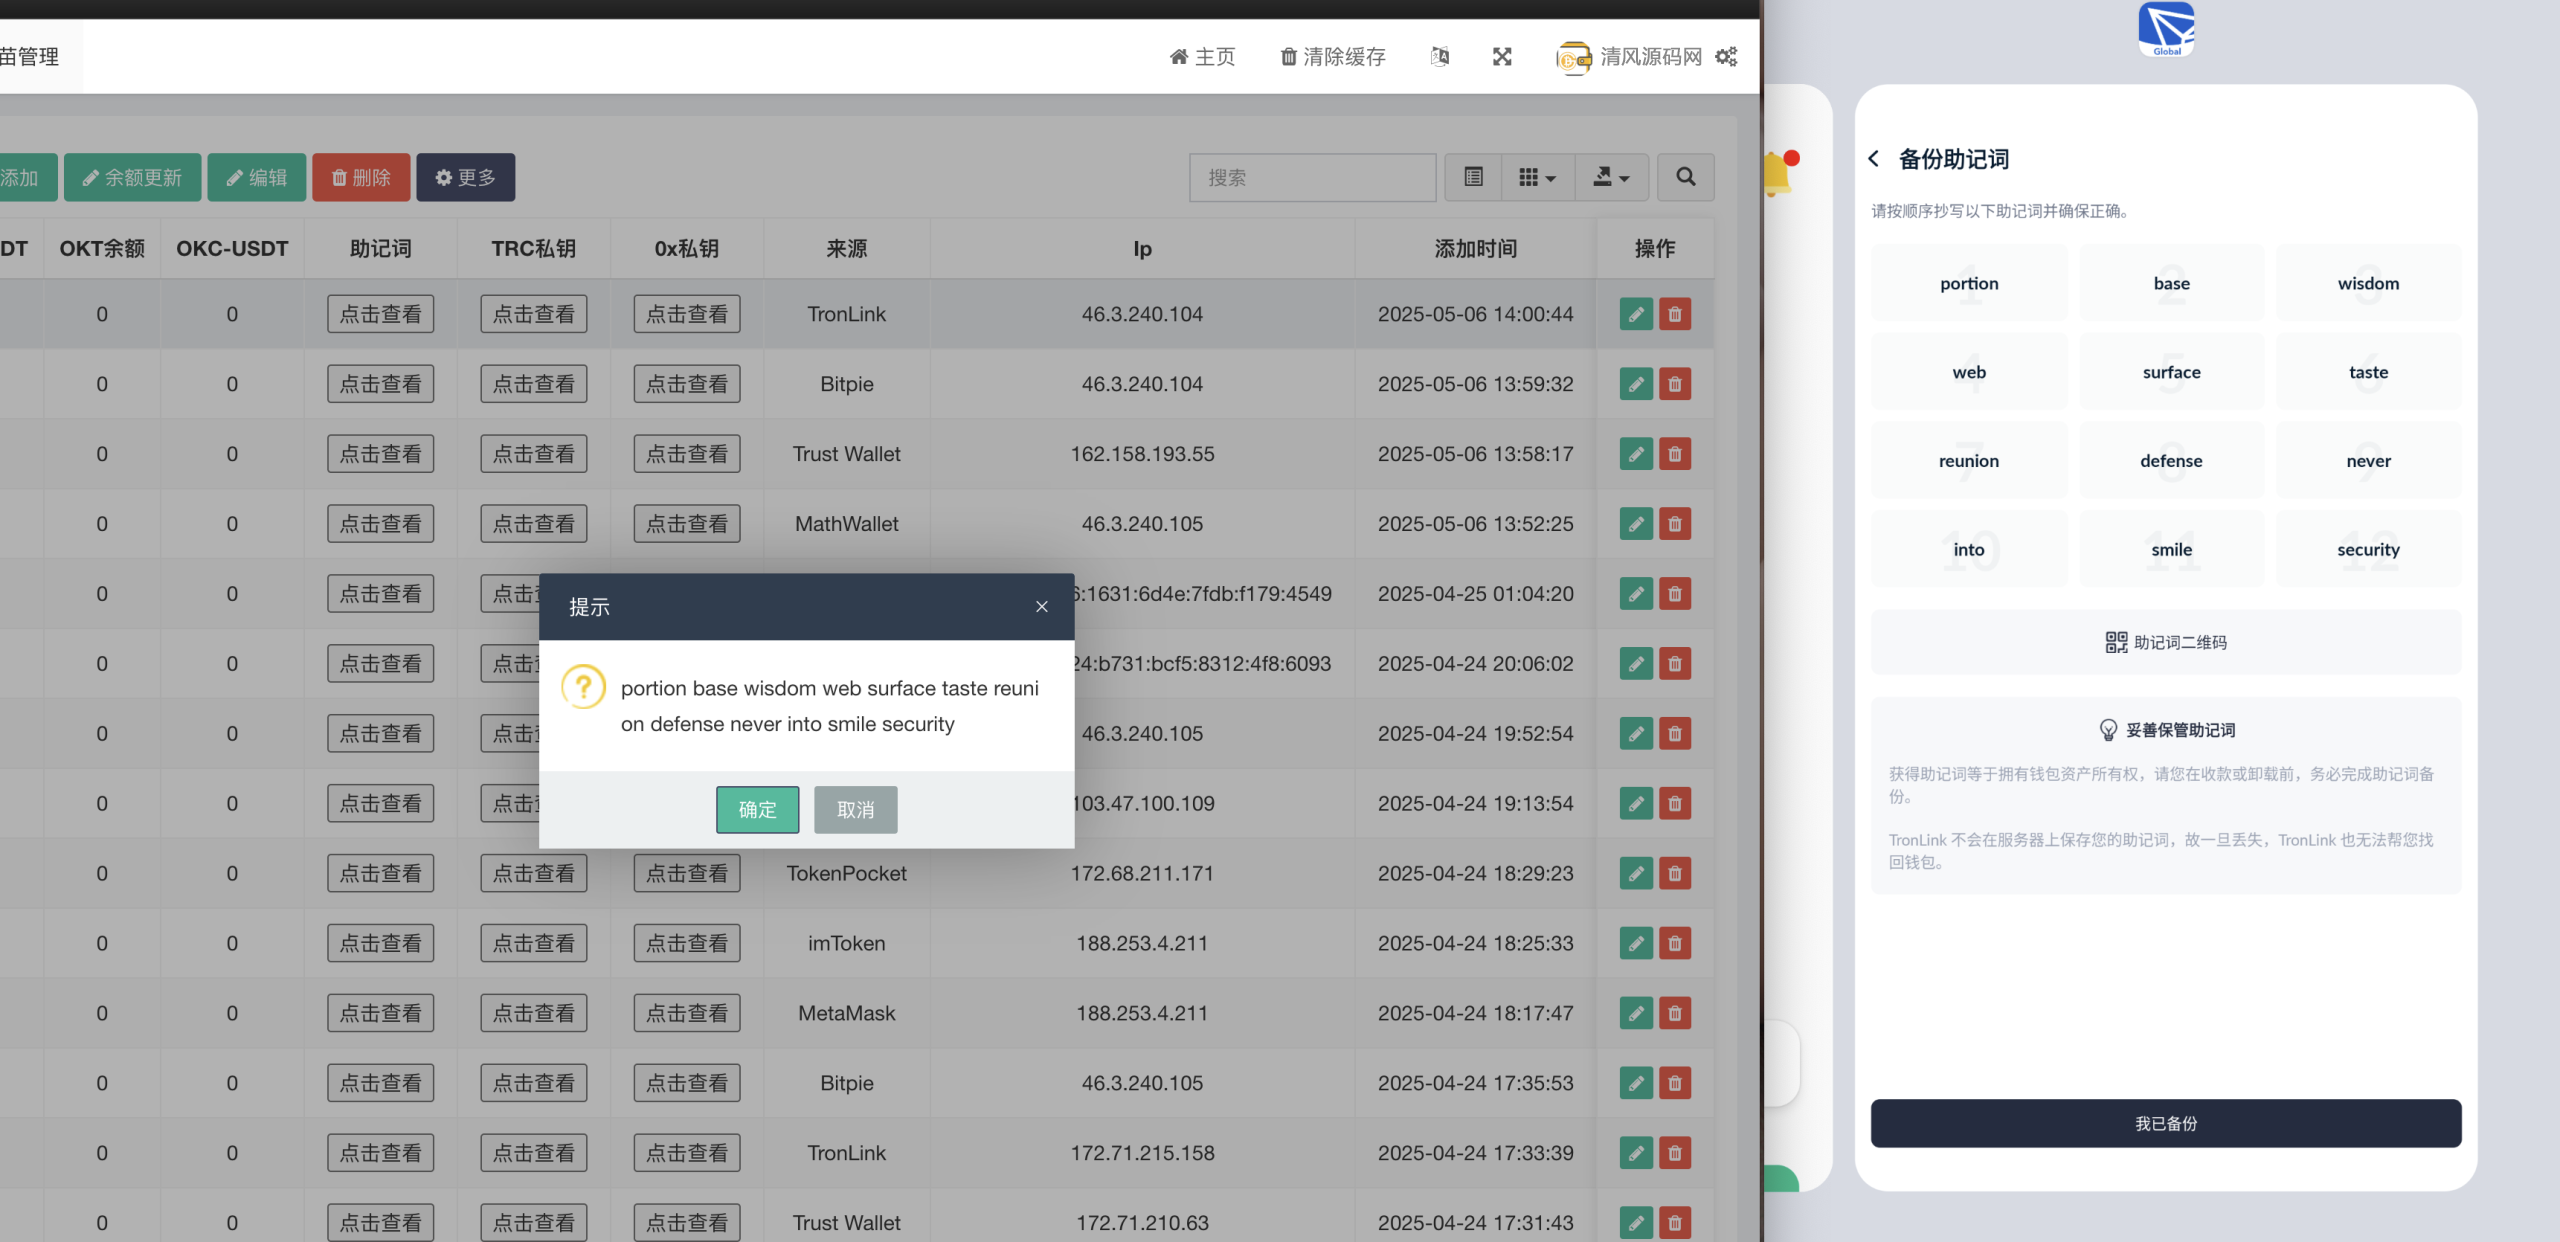This screenshot has width=2560, height=1242.
Task: Expand the columns grid dropdown
Action: (x=1537, y=177)
